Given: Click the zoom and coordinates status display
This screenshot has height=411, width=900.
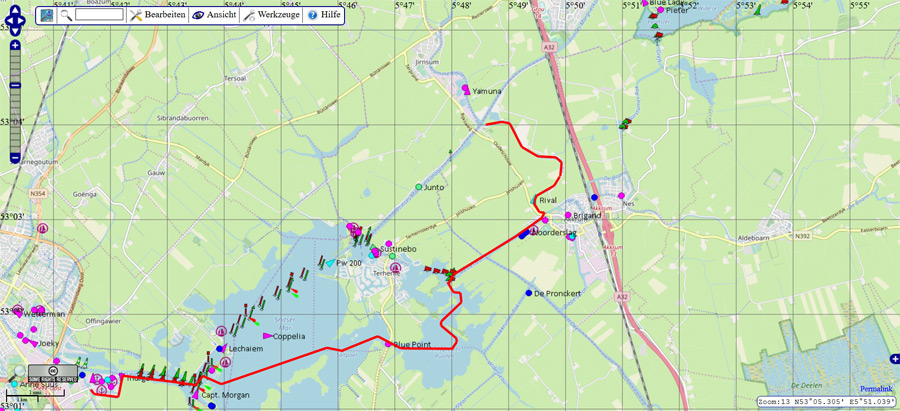Looking at the screenshot, I should click(825, 401).
